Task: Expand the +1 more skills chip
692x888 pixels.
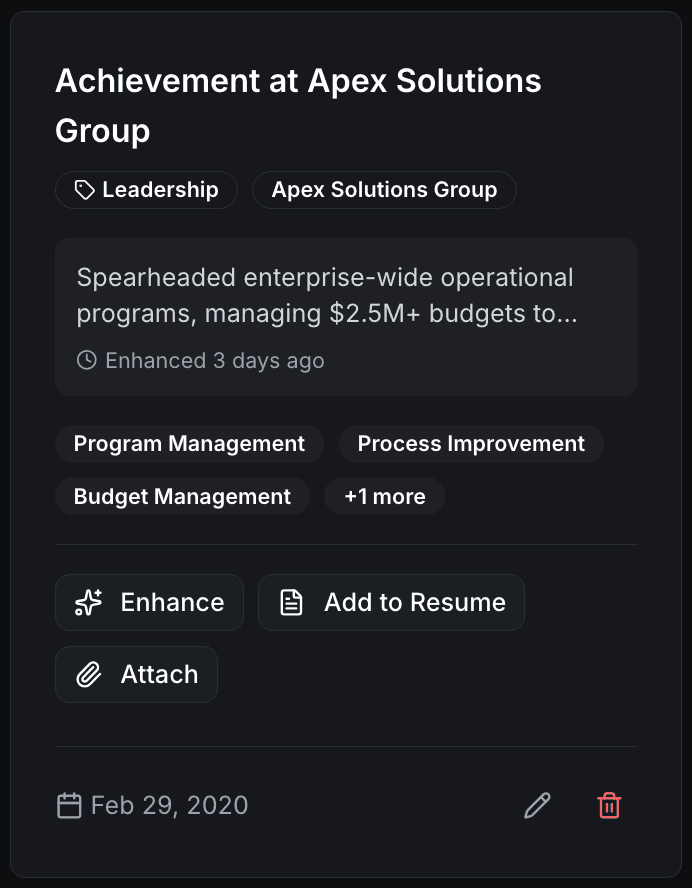Action: (384, 496)
